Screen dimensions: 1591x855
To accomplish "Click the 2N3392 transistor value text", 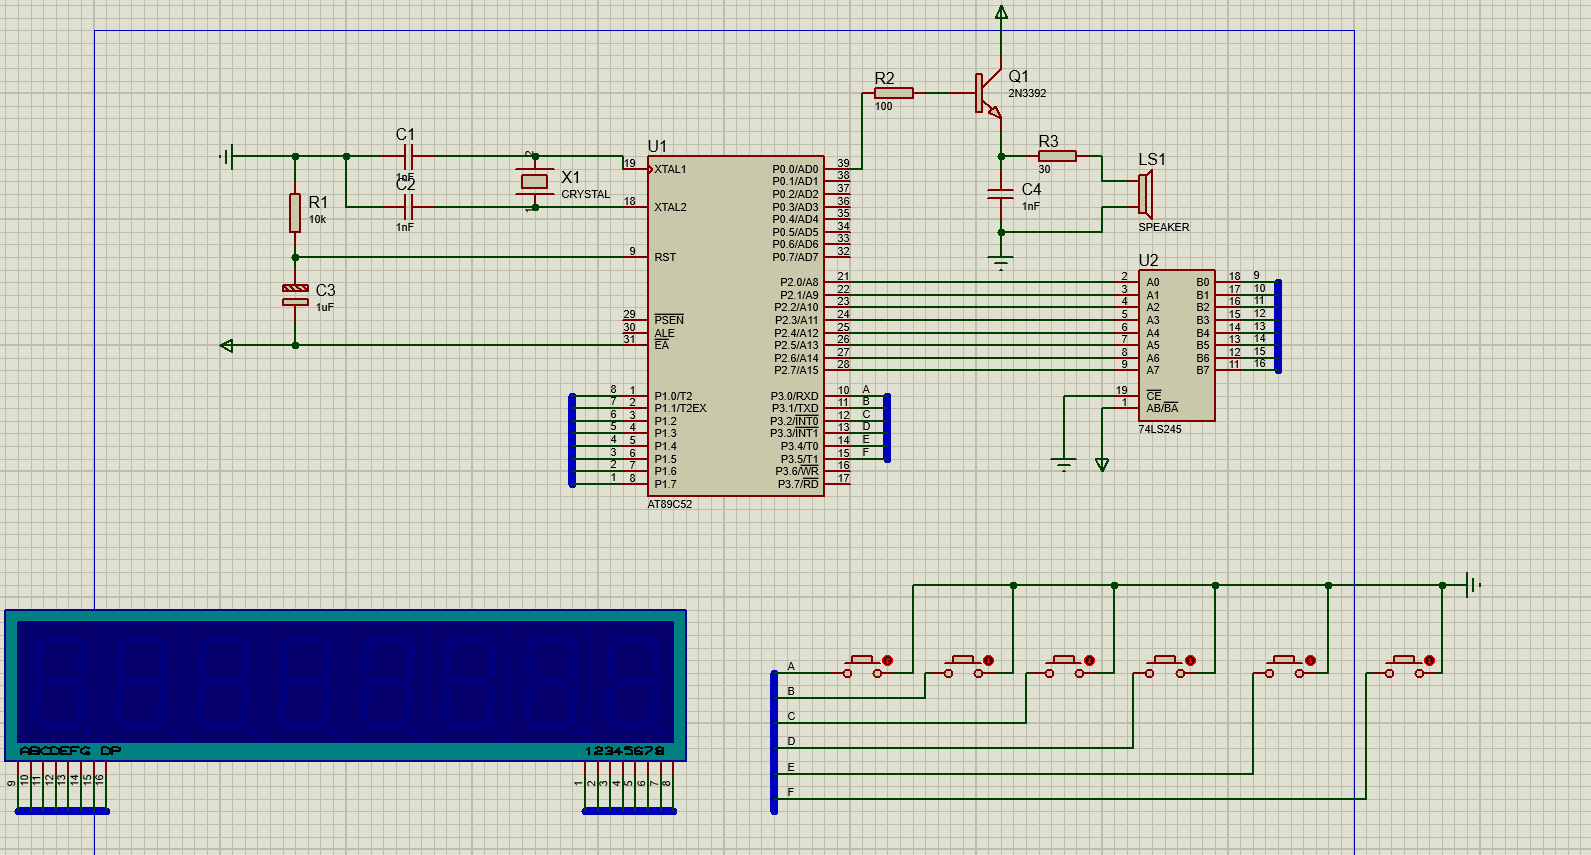I will [x=1027, y=93].
